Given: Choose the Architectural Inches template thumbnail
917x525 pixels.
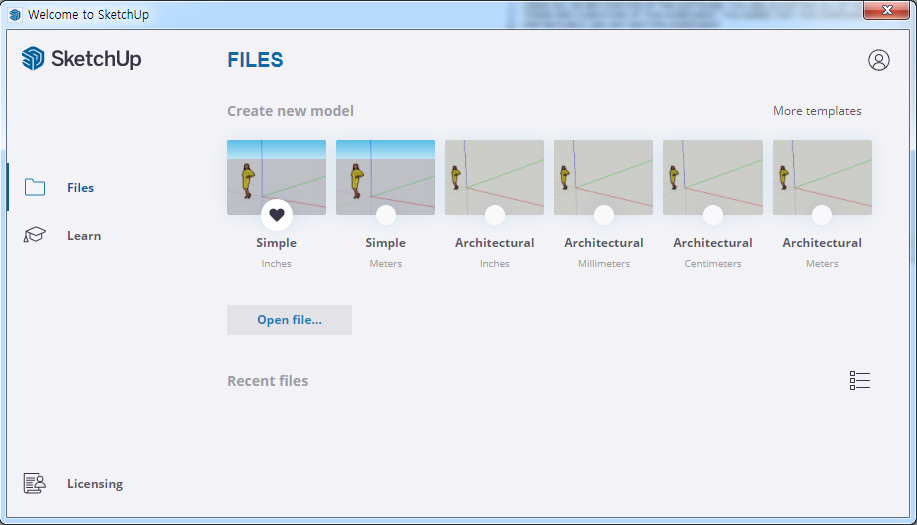Looking at the screenshot, I should coord(495,177).
